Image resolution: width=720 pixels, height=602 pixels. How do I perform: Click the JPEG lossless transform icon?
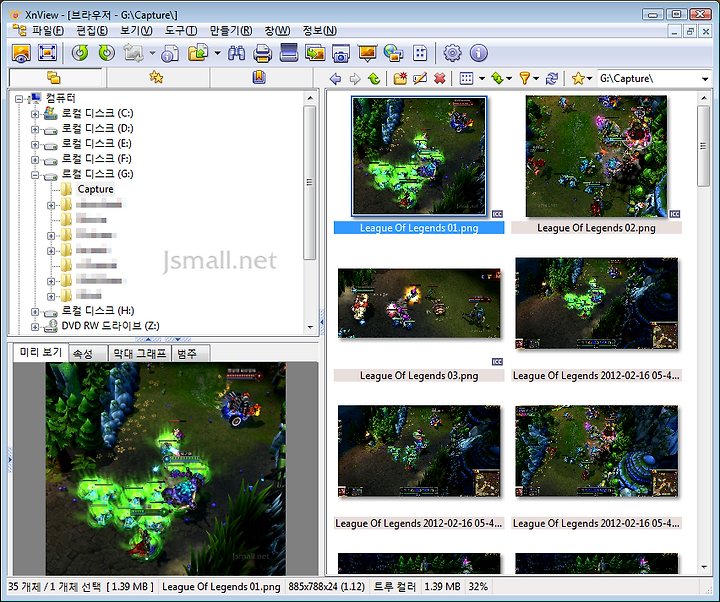133,53
